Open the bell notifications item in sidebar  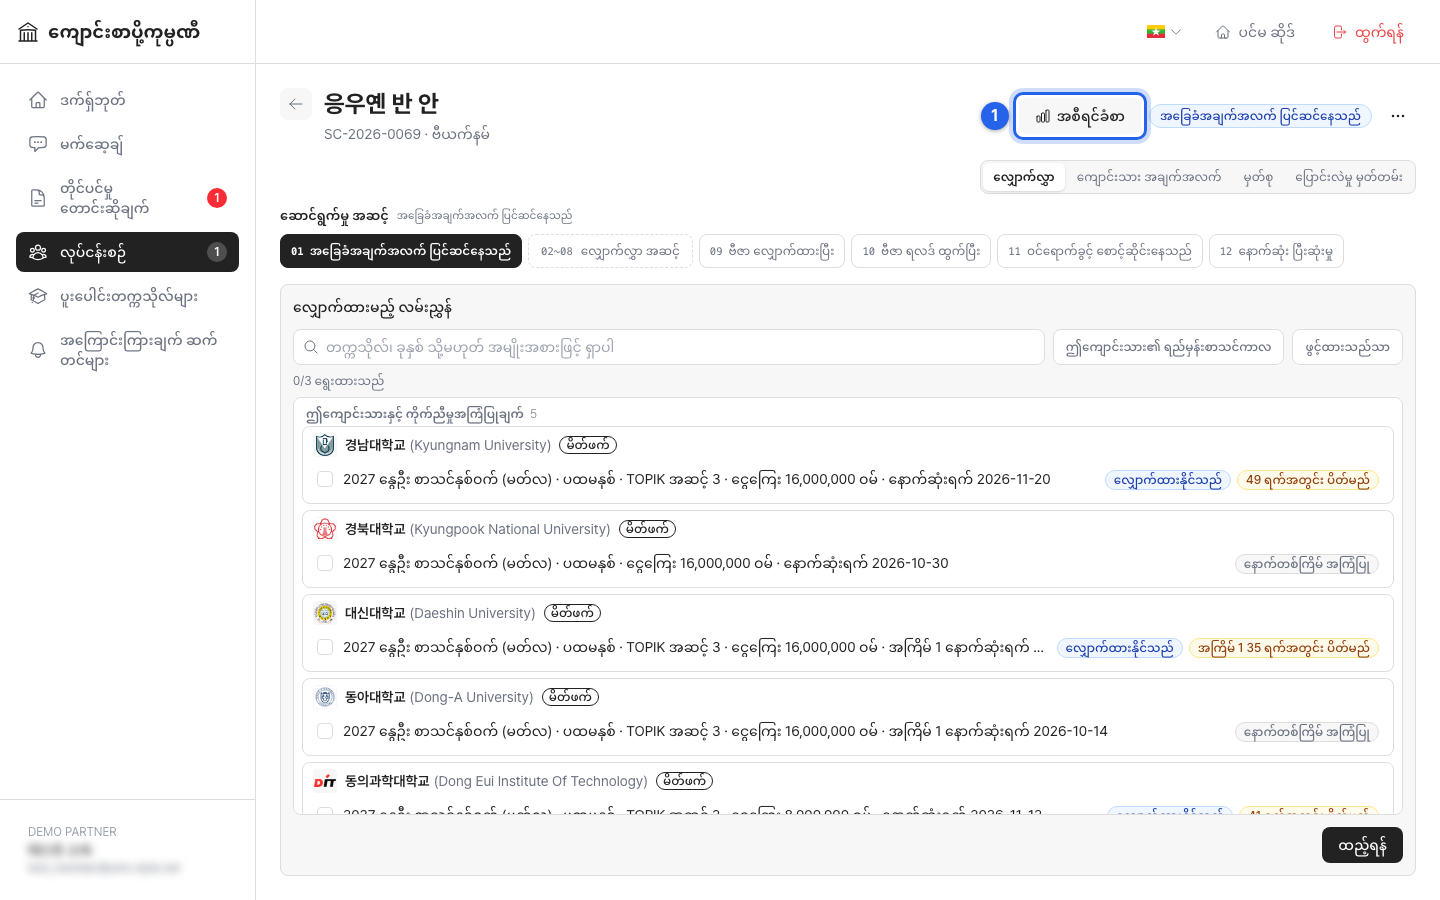coord(127,350)
